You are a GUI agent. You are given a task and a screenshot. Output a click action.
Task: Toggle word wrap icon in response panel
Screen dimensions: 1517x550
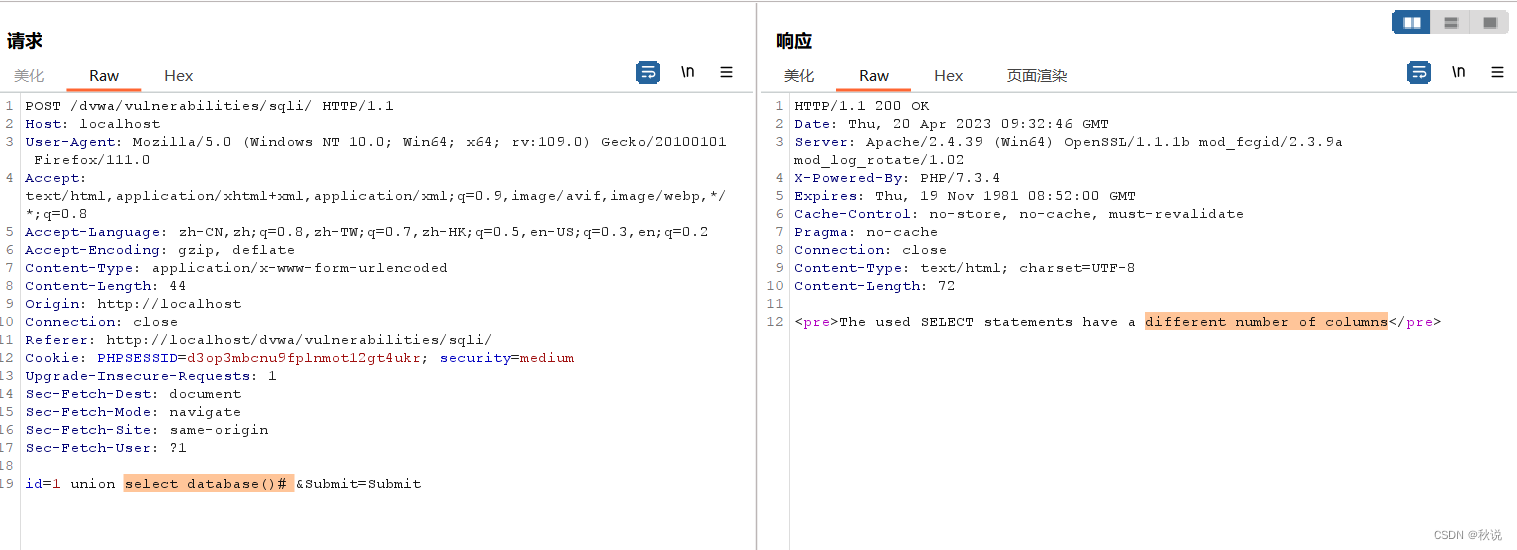pos(1419,72)
